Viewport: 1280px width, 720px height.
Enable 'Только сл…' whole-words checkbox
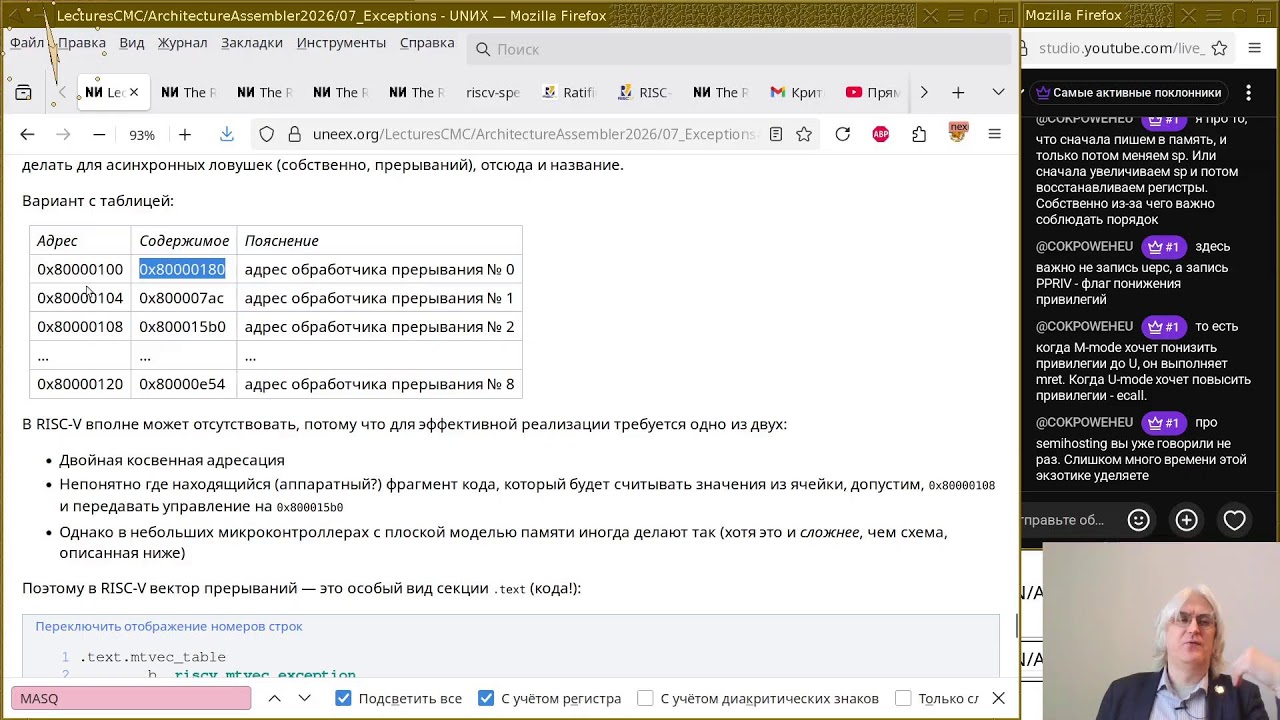pyautogui.click(x=903, y=698)
